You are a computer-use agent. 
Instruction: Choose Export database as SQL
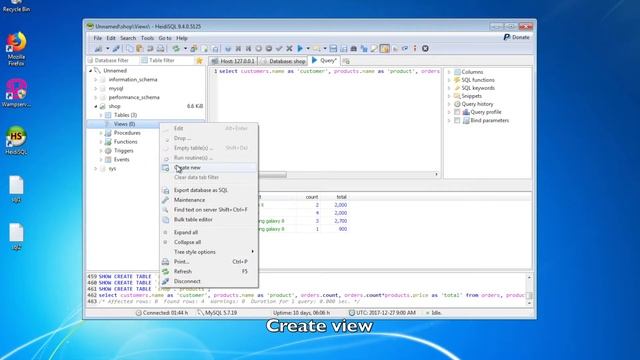click(209, 190)
